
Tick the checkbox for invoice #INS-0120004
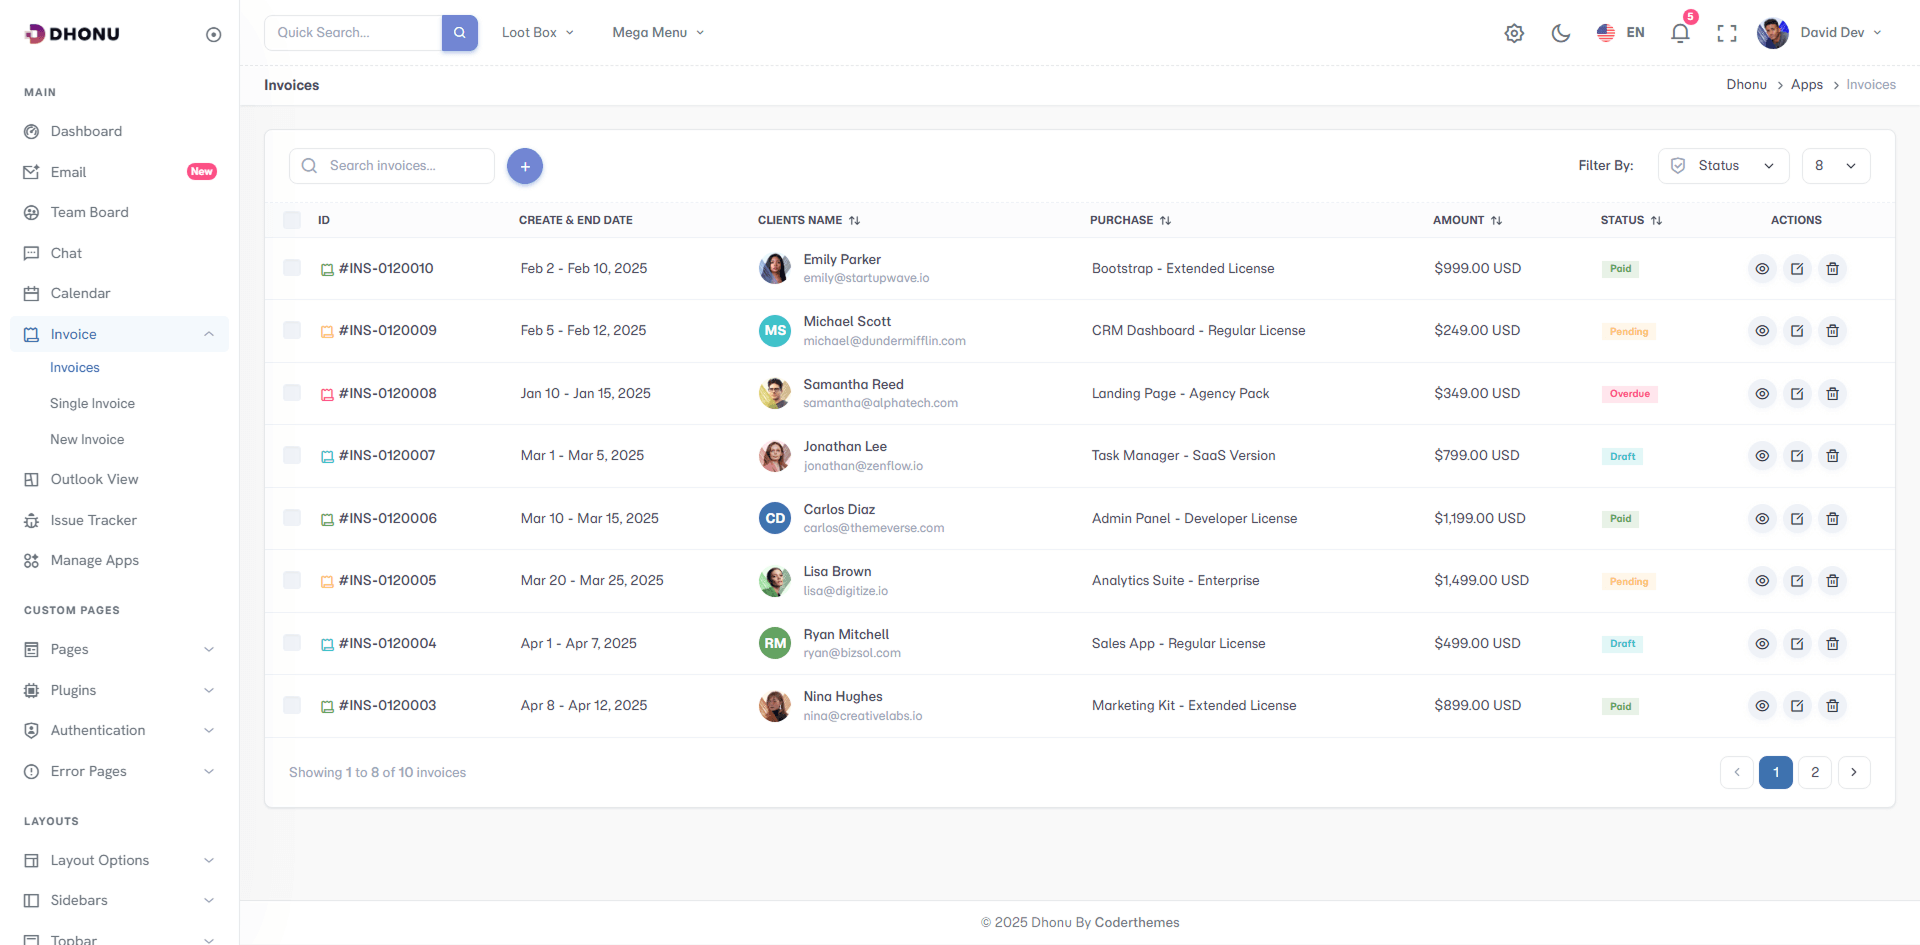coord(292,643)
